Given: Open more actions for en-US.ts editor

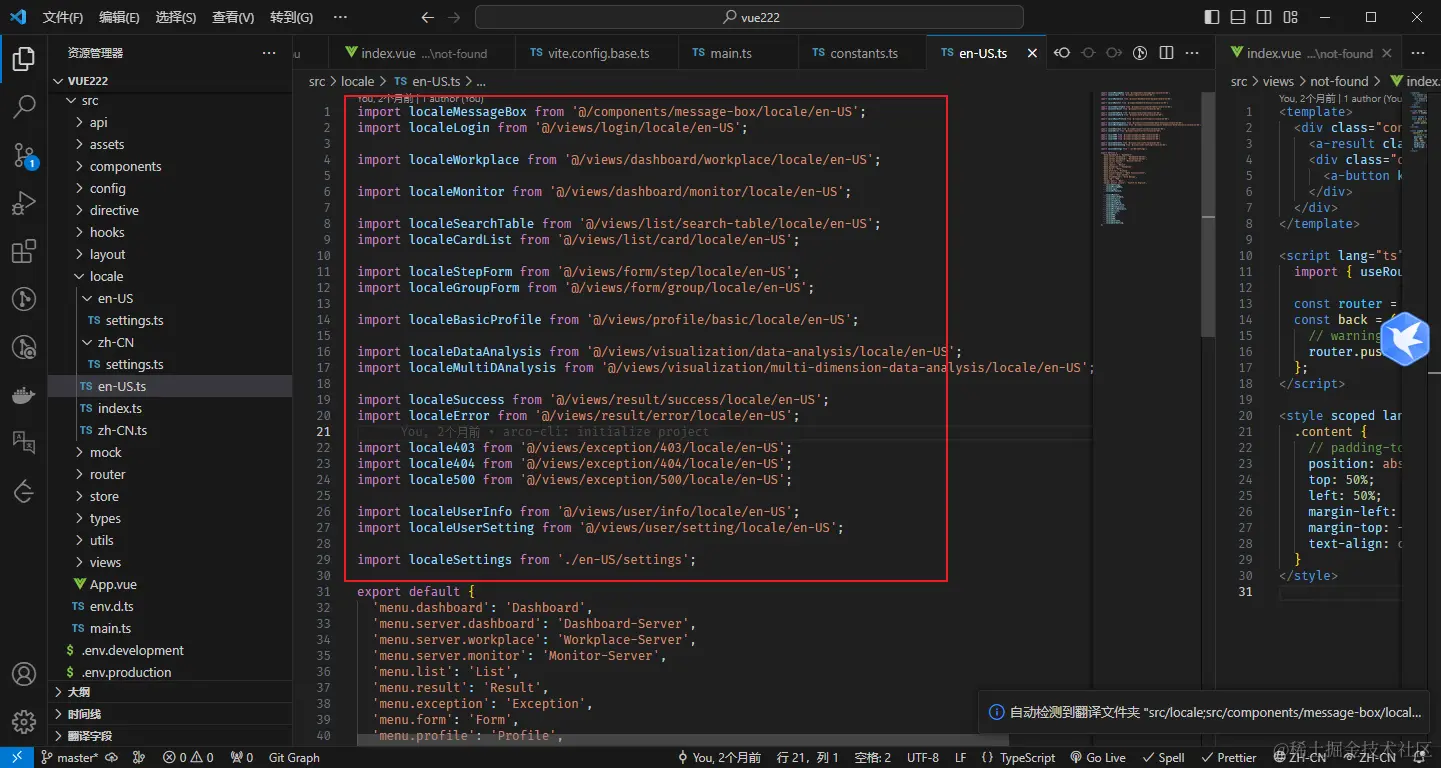Looking at the screenshot, I should [x=1194, y=53].
